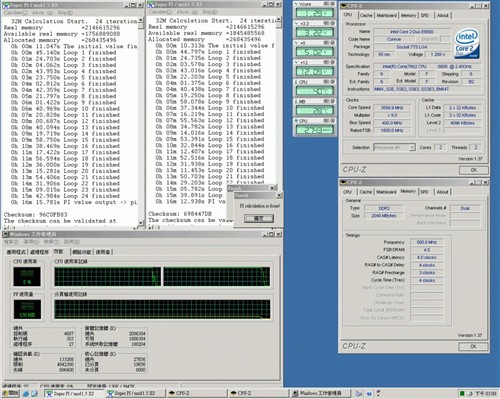The width and height of the screenshot is (500, 399).
Task: Open the Mainboard tab in the CPU-Z Processor window
Action: coord(387,15)
